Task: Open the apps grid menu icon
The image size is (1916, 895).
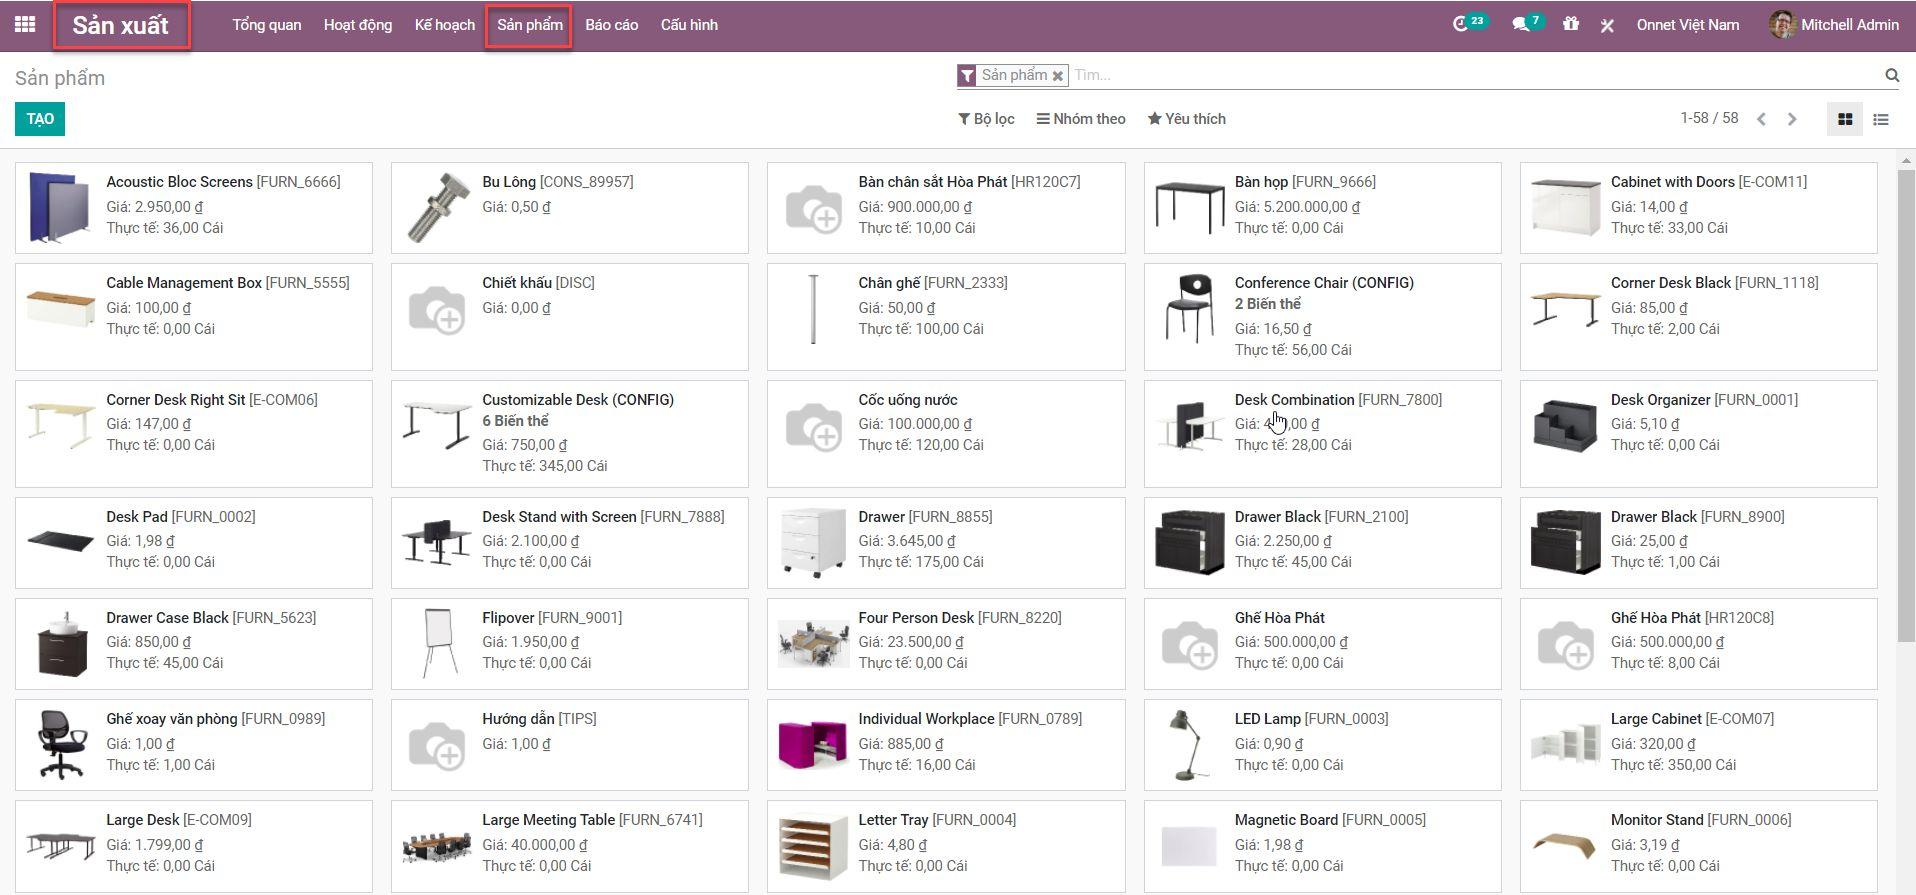Action: pyautogui.click(x=25, y=25)
